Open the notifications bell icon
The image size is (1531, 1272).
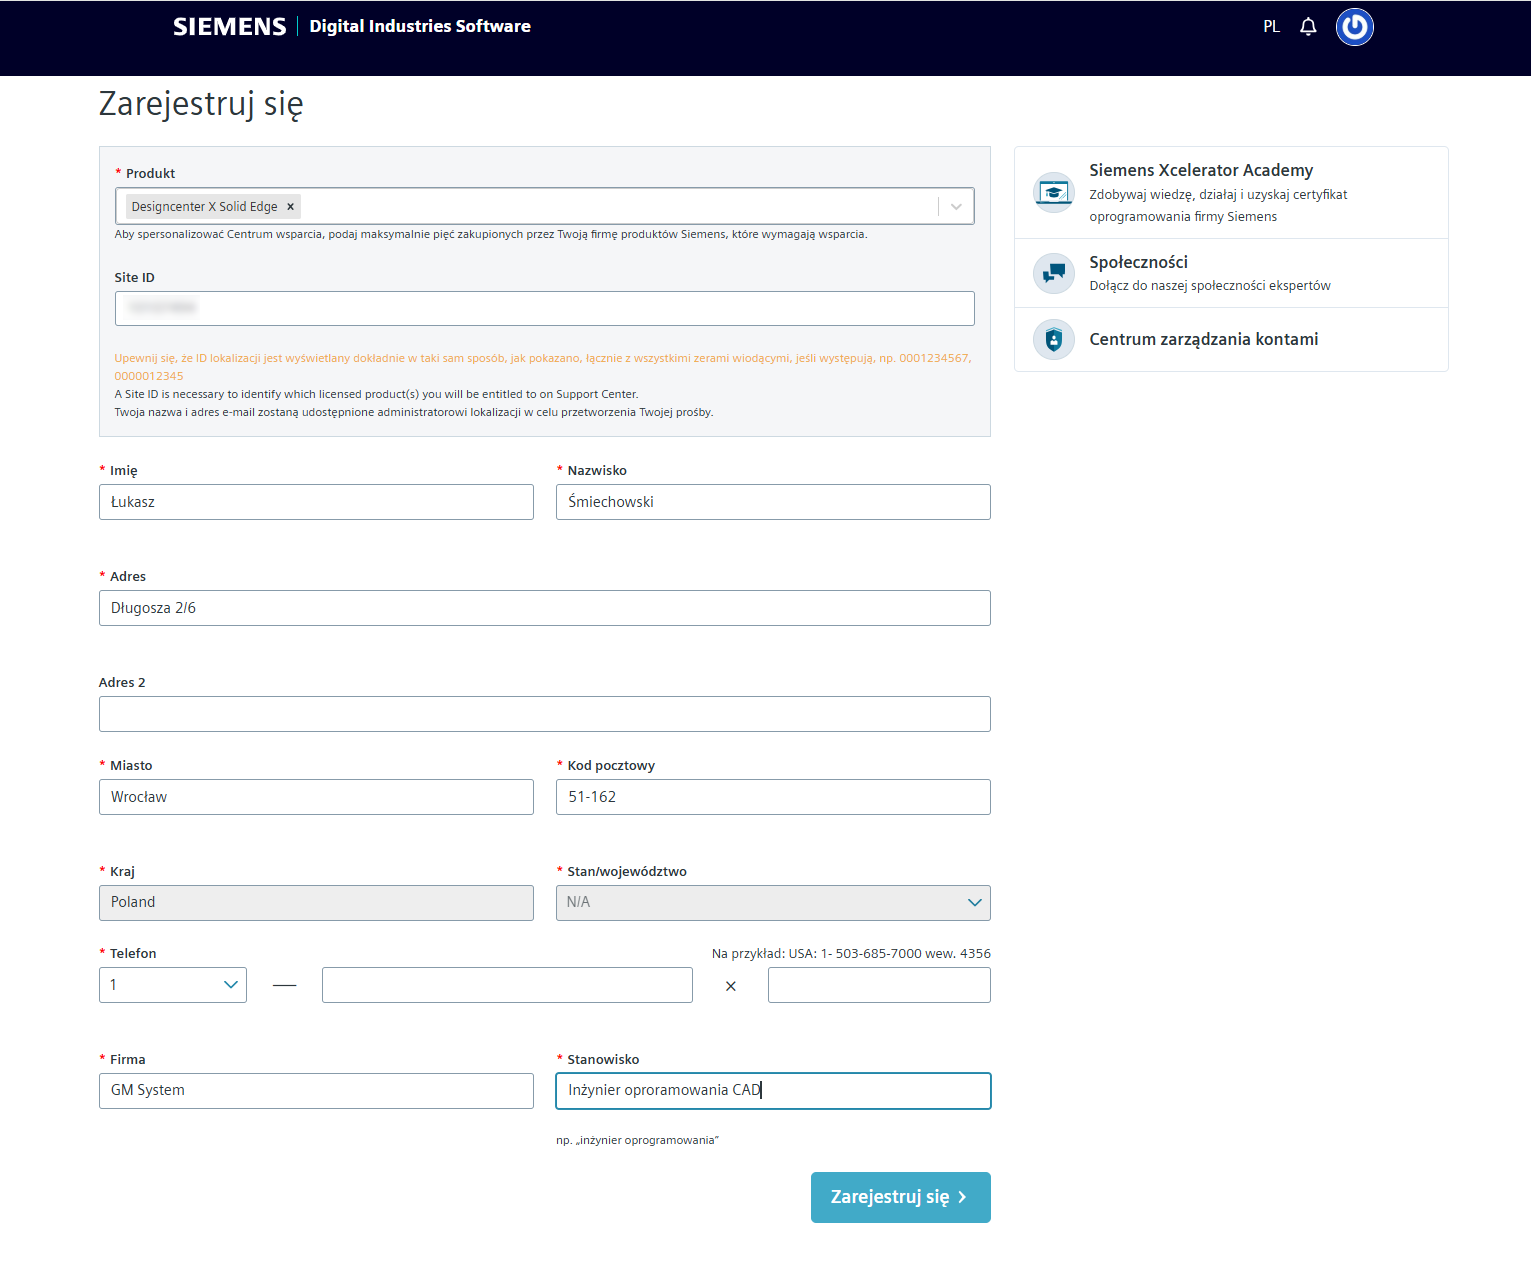coord(1308,27)
